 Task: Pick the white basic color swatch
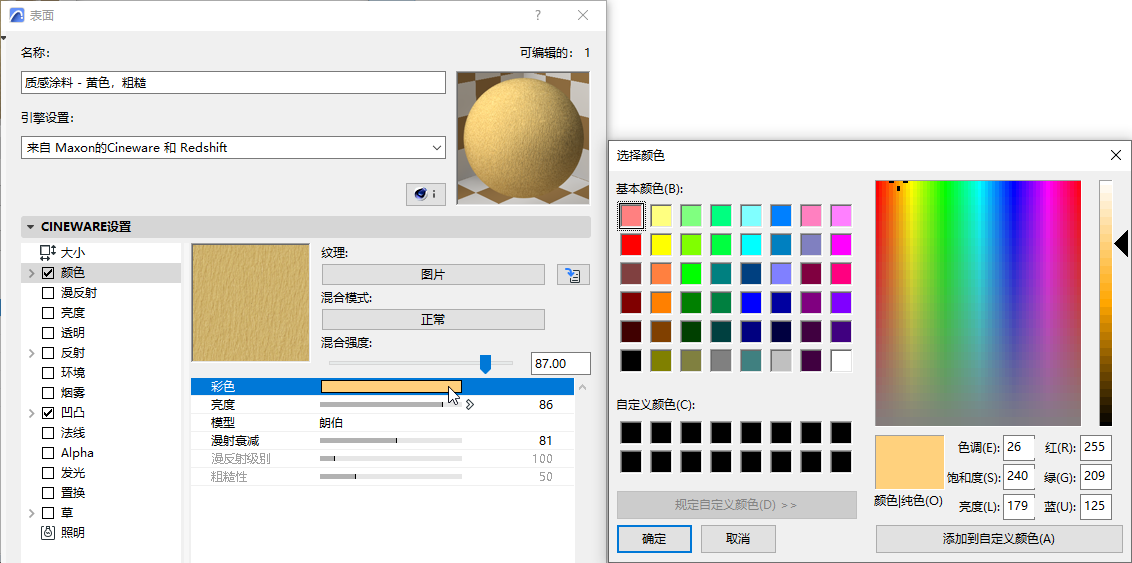841,360
